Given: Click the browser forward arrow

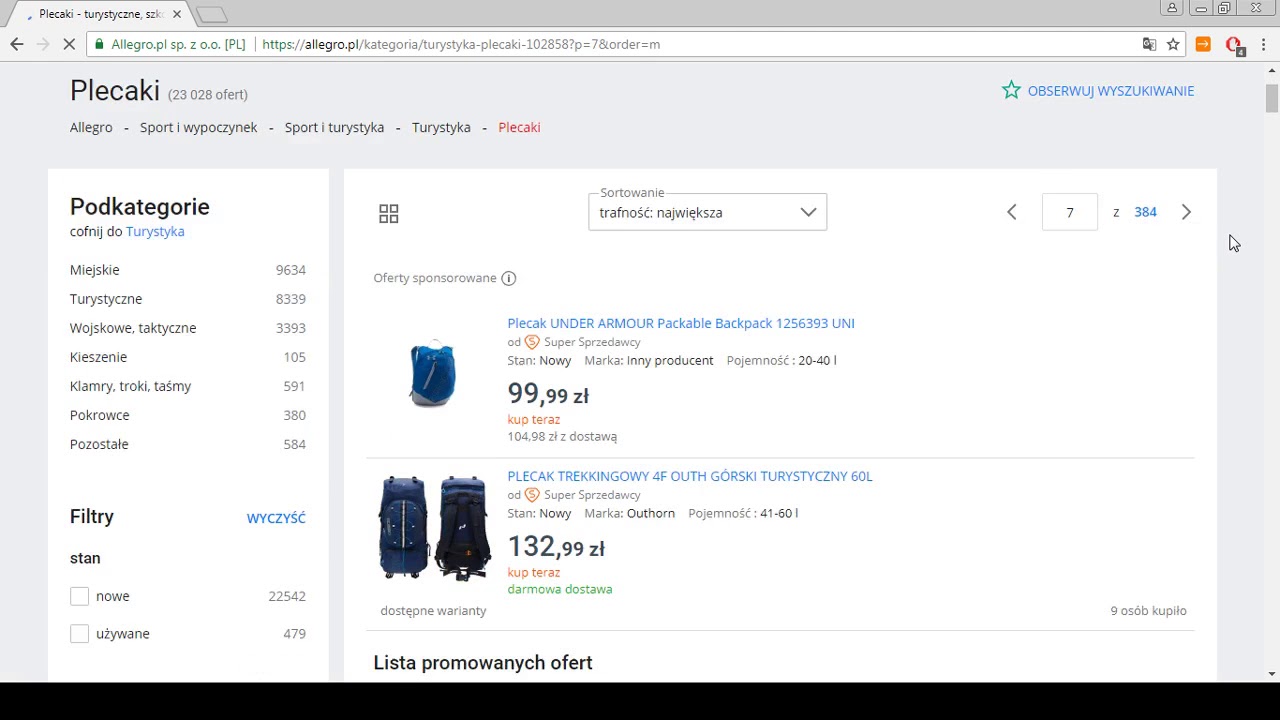Looking at the screenshot, I should pos(43,44).
